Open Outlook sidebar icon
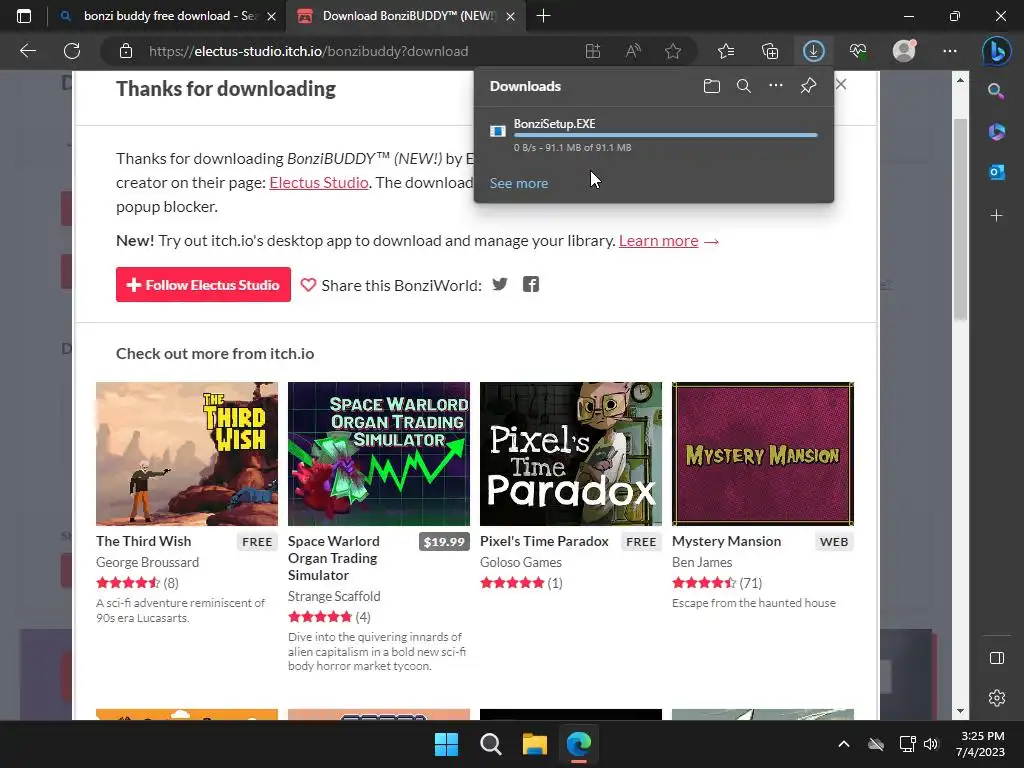The image size is (1024, 768). tap(996, 172)
